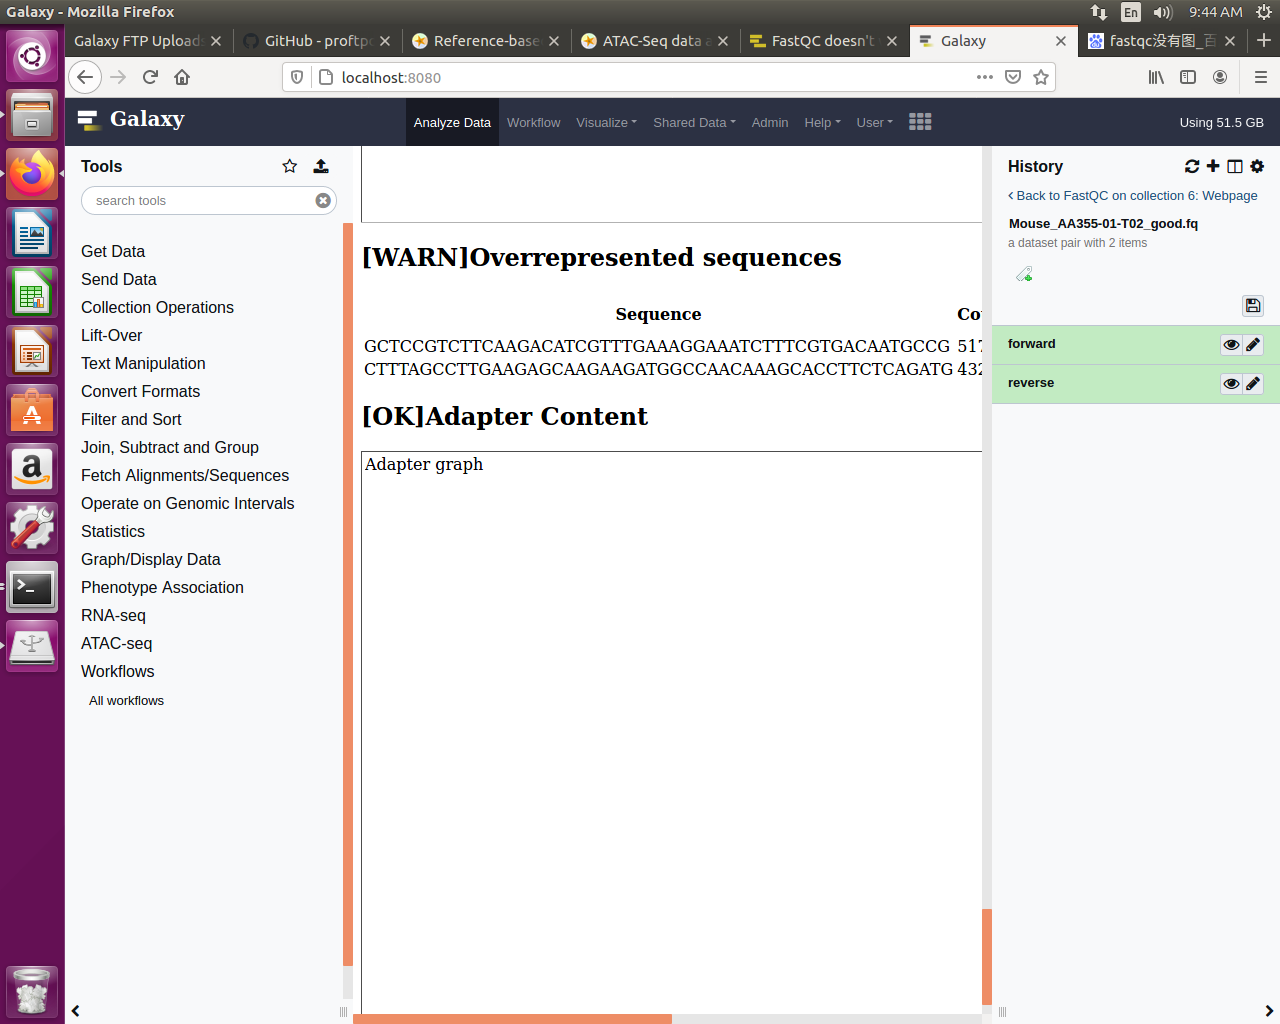
Task: Clear the tool search box
Action: [323, 200]
